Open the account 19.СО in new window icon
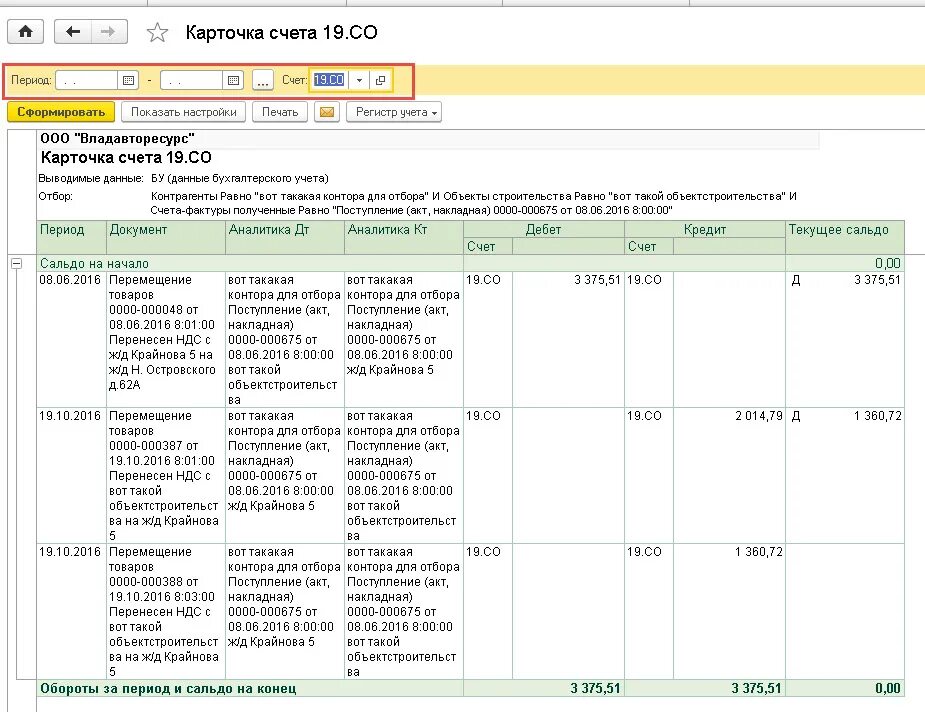Viewport: 925px width, 712px height. tap(381, 80)
